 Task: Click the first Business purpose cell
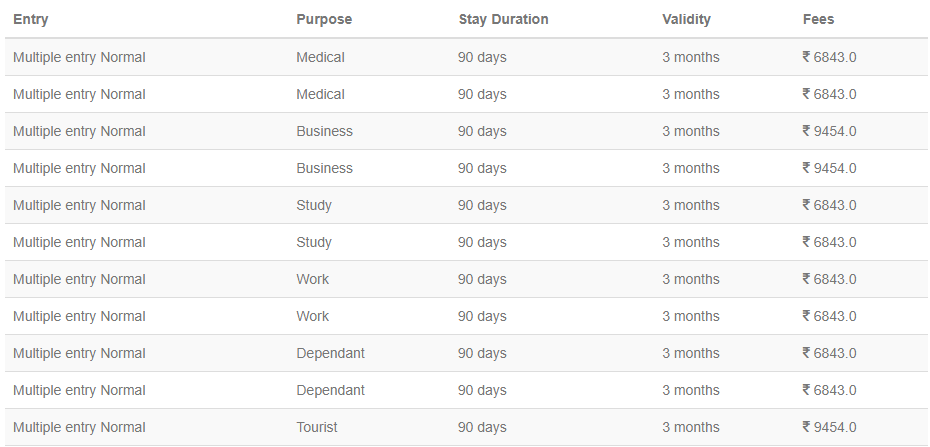tap(324, 131)
